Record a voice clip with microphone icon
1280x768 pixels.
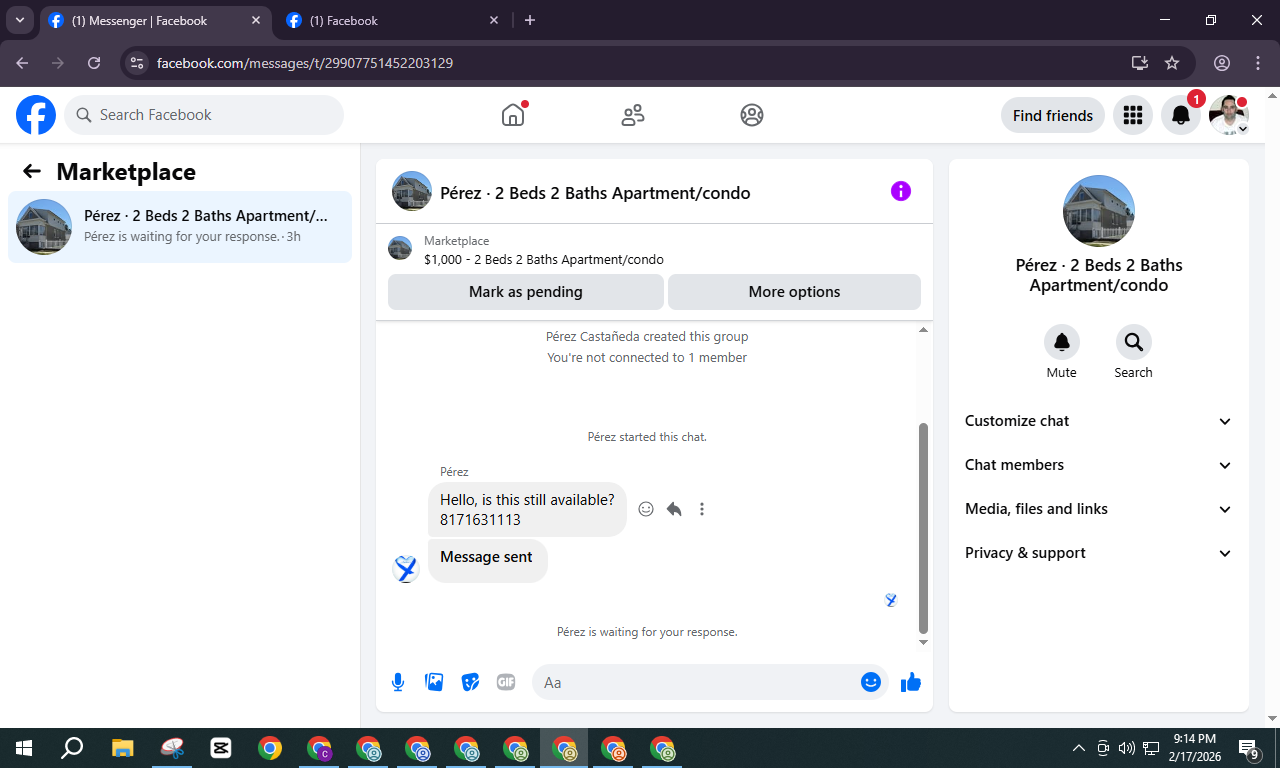tap(398, 682)
